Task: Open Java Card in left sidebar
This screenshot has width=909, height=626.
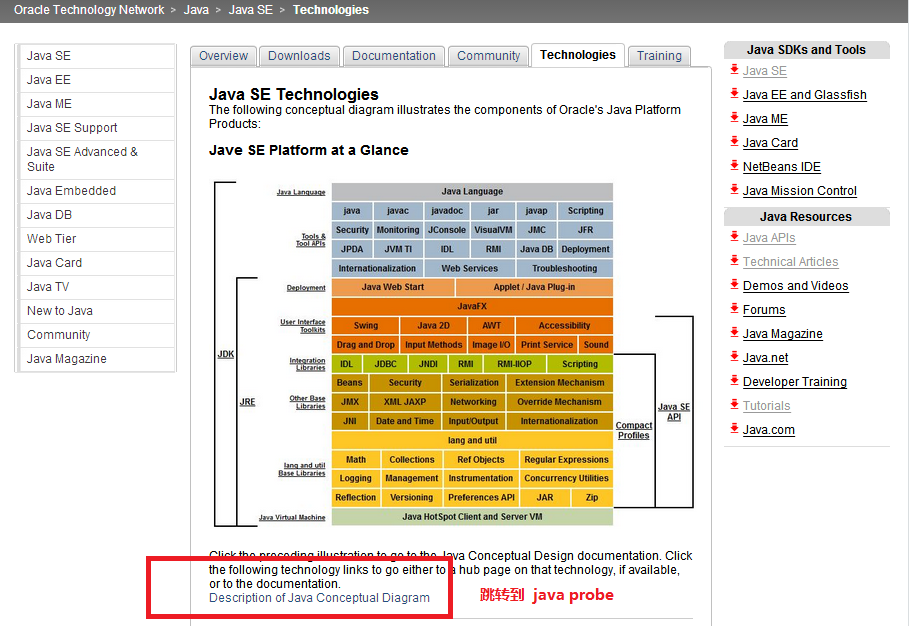Action: coord(97,263)
